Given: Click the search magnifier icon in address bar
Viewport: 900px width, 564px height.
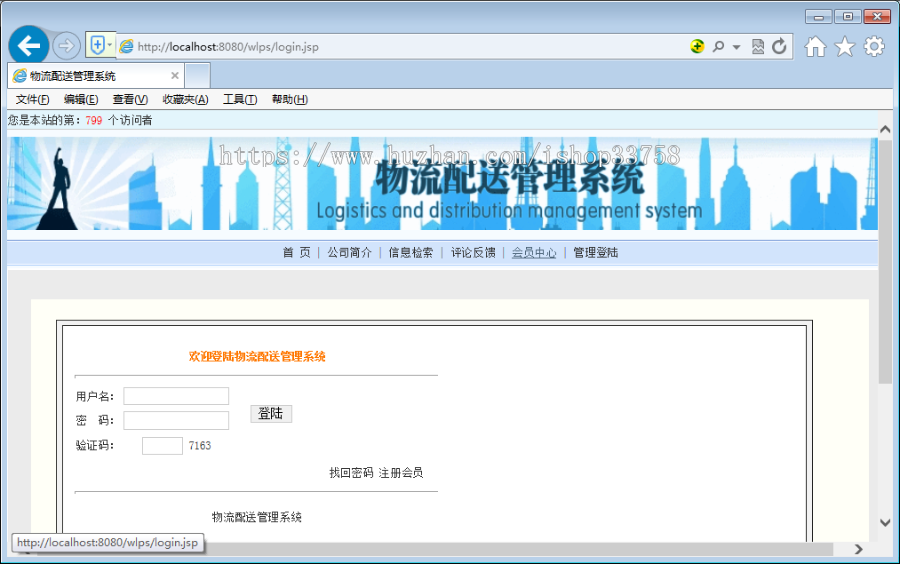Looking at the screenshot, I should [x=718, y=46].
